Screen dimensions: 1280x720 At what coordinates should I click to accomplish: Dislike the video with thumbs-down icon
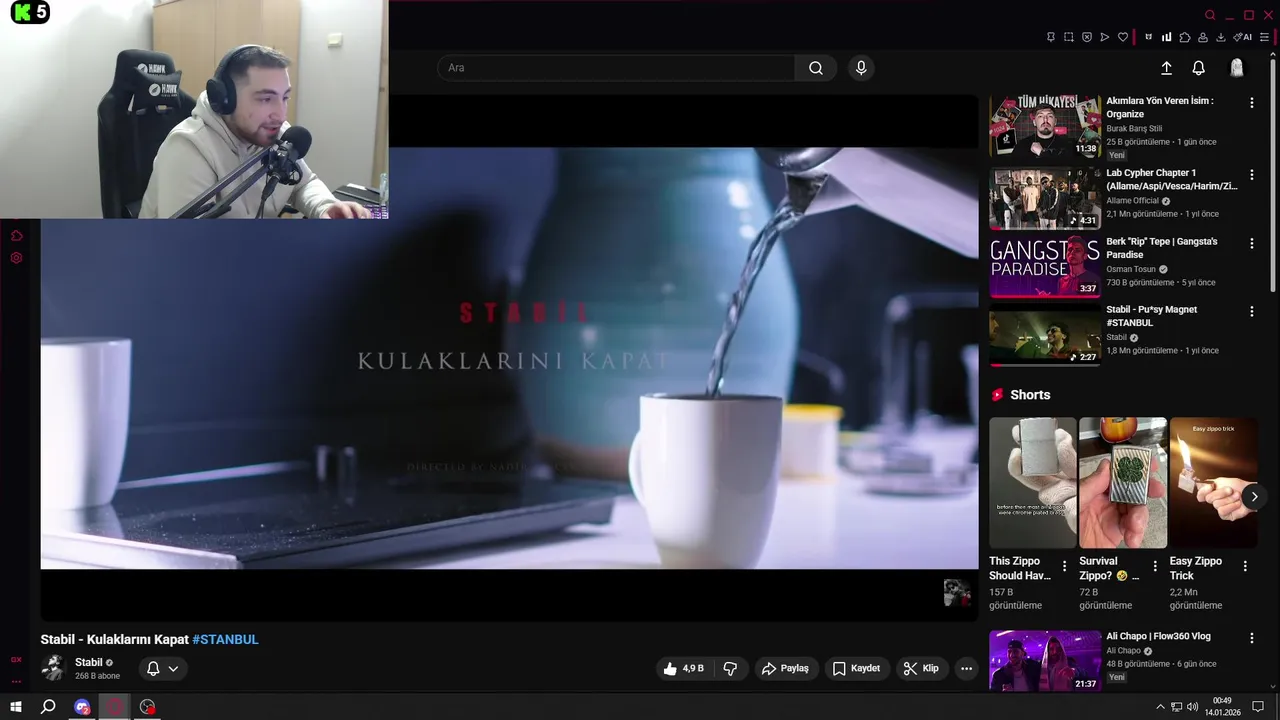pyautogui.click(x=731, y=668)
